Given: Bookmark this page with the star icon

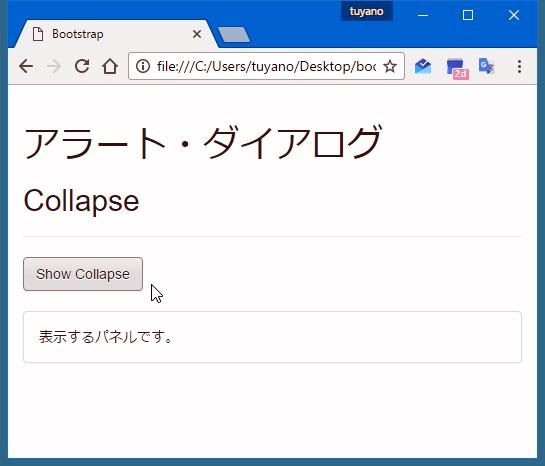Looking at the screenshot, I should (390, 66).
